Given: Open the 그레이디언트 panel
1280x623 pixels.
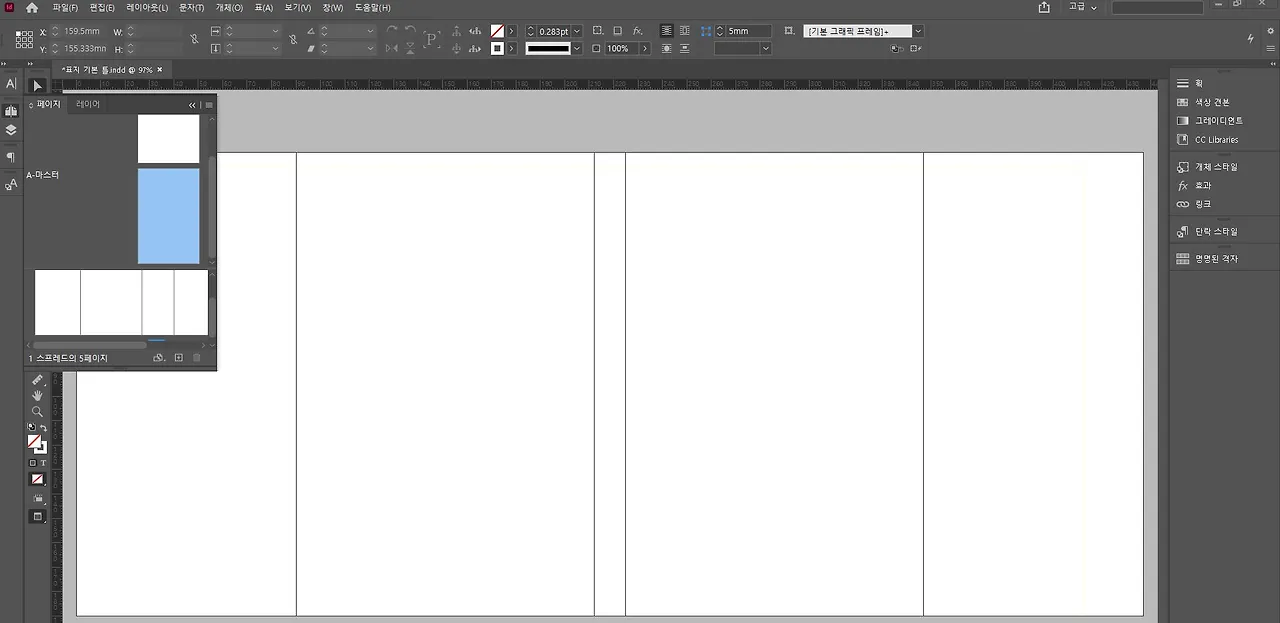Looking at the screenshot, I should 1210,121.
